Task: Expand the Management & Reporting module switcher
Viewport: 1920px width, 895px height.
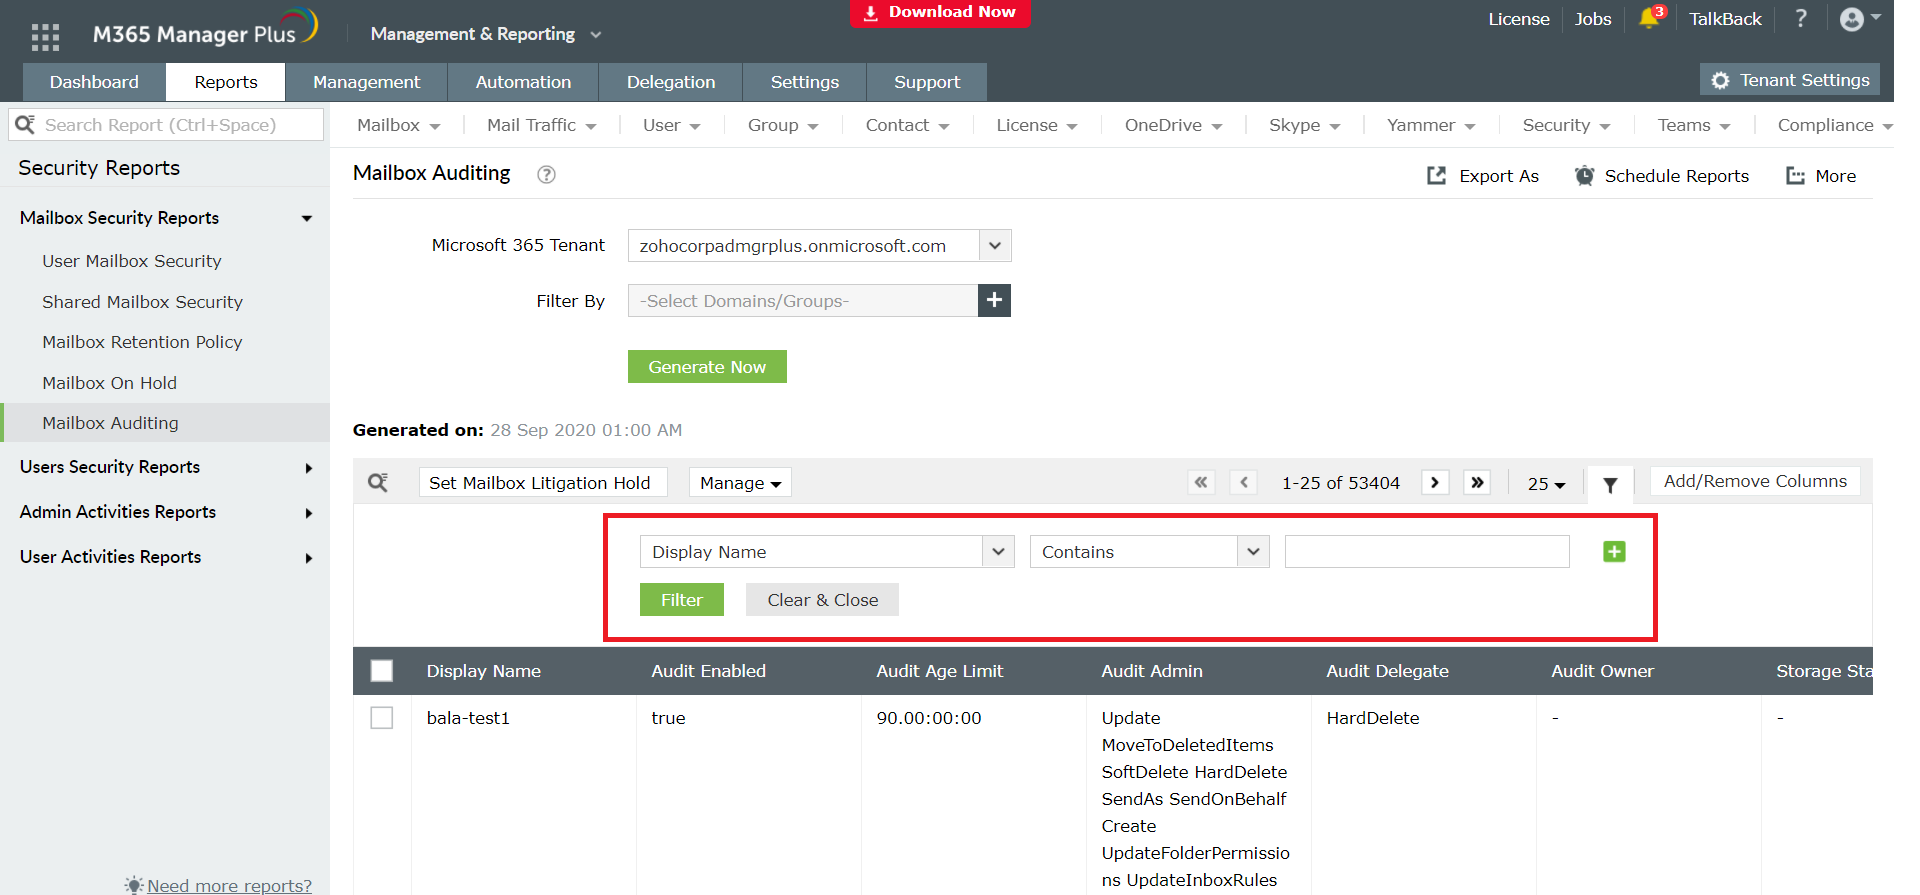Action: [x=485, y=34]
